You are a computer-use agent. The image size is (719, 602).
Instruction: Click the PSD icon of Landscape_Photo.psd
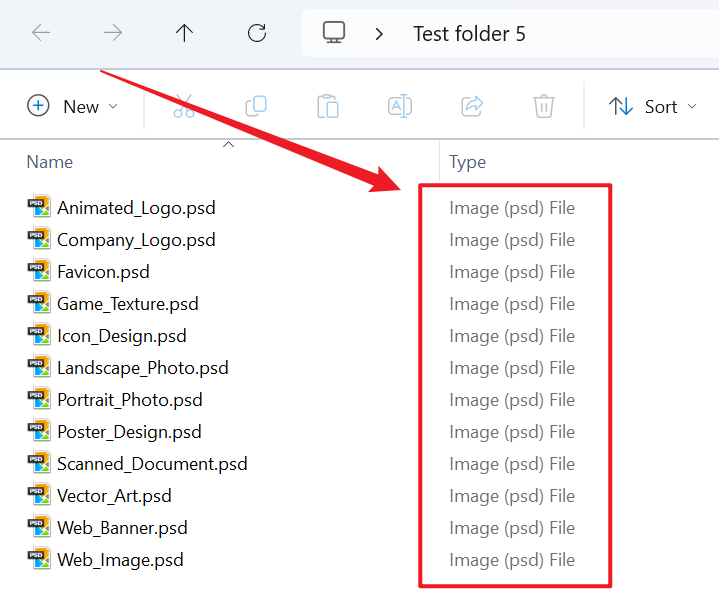coord(39,366)
